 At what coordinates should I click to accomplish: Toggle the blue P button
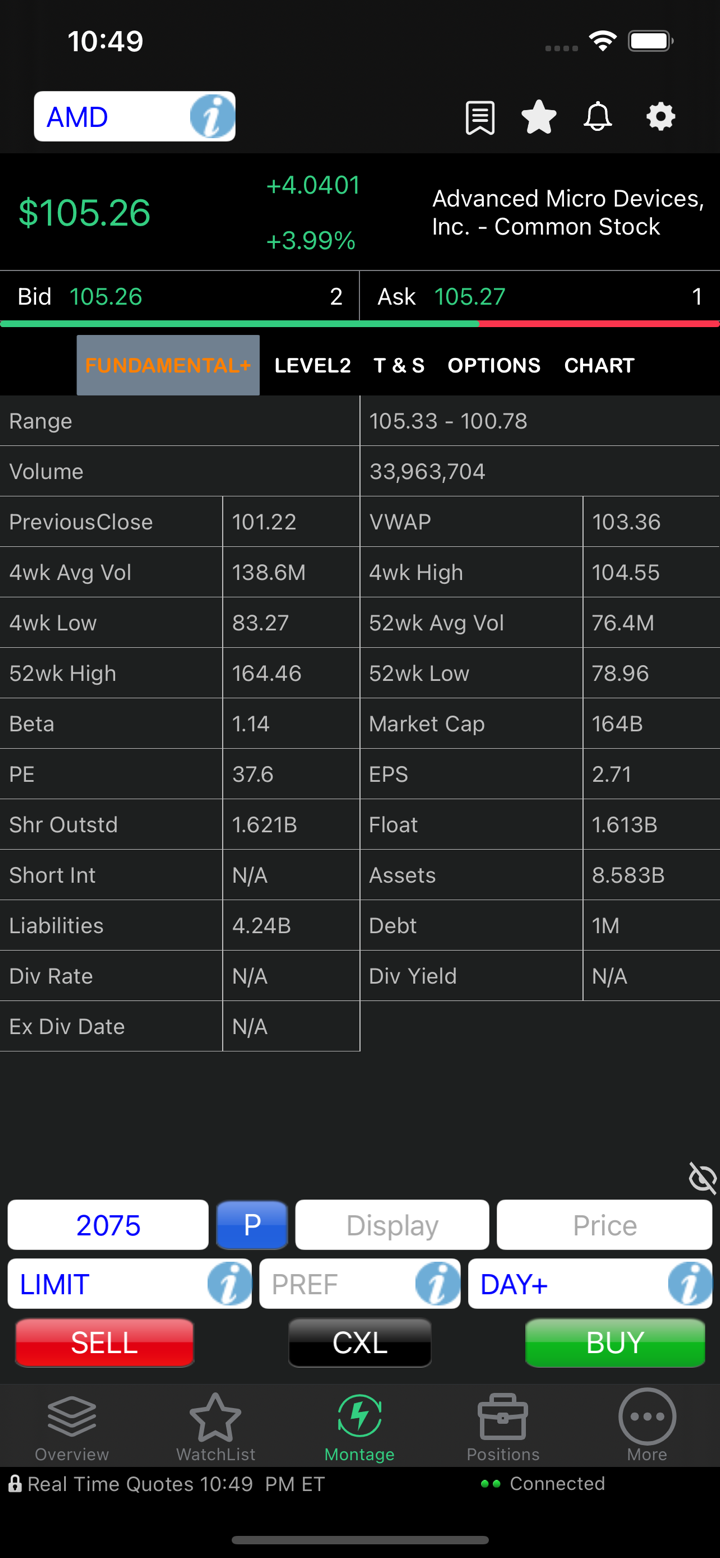[x=252, y=1225]
